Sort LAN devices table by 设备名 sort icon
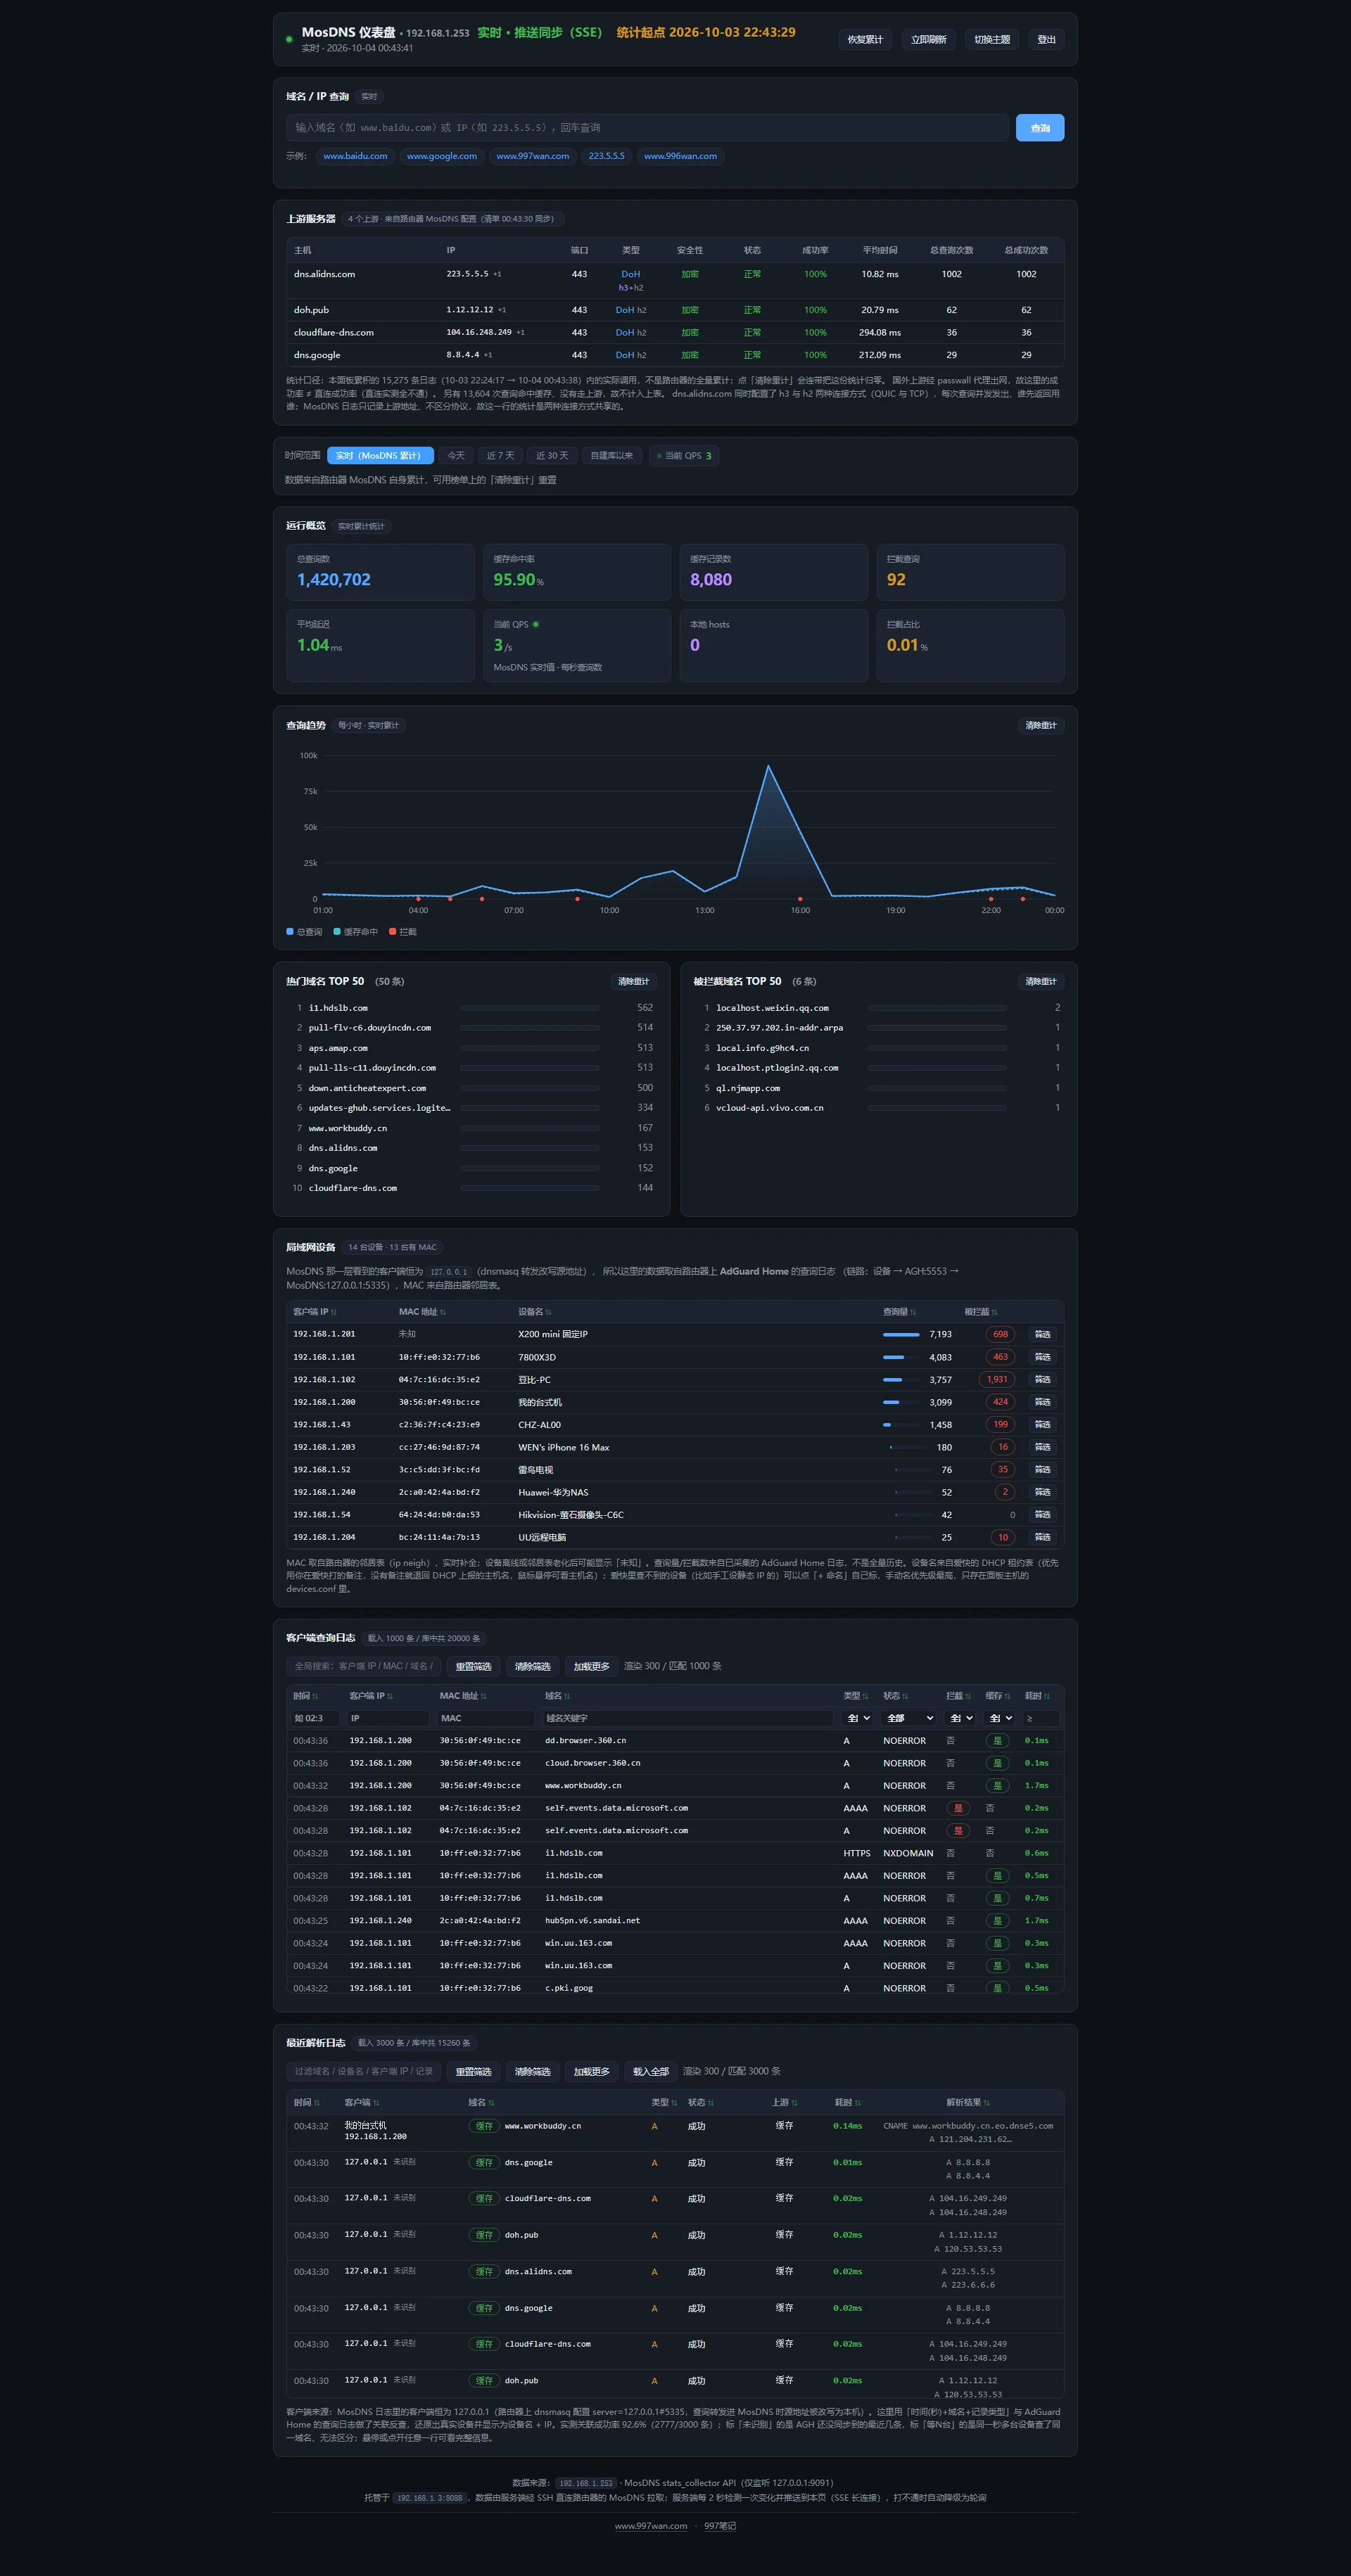The width and height of the screenshot is (1351, 2576). tap(548, 1312)
